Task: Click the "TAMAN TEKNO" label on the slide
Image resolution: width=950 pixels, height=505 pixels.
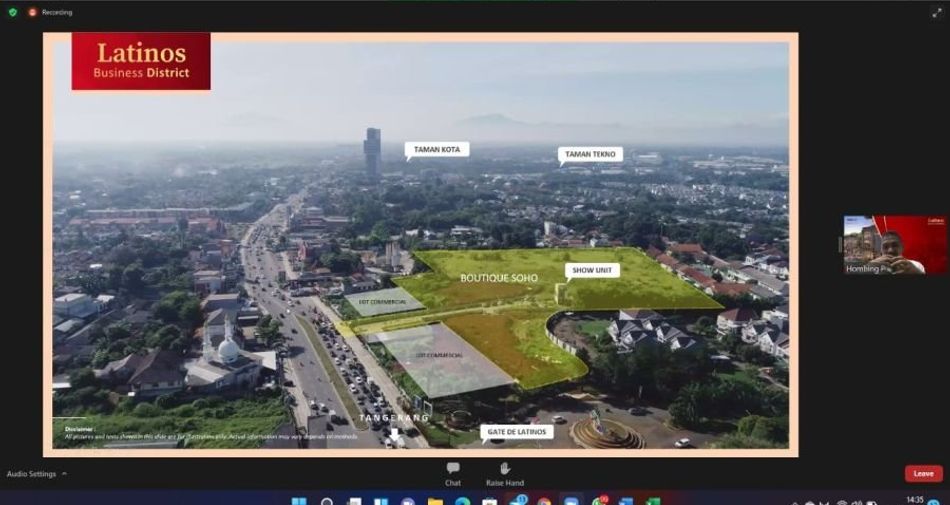Action: 590,154
